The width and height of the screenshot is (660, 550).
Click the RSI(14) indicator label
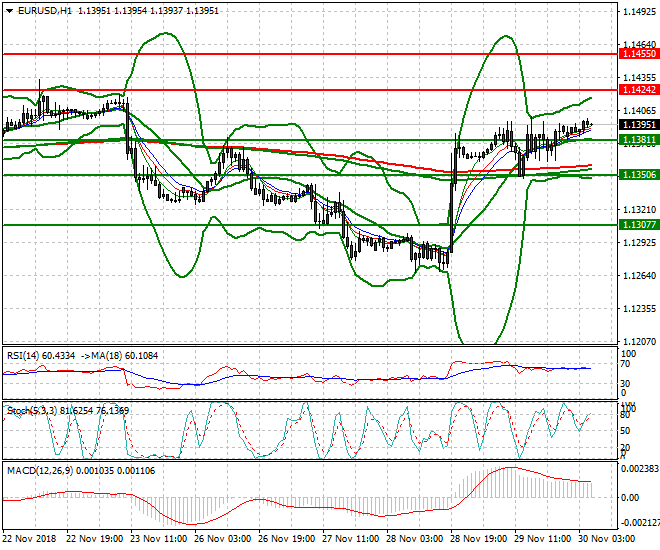(26, 354)
